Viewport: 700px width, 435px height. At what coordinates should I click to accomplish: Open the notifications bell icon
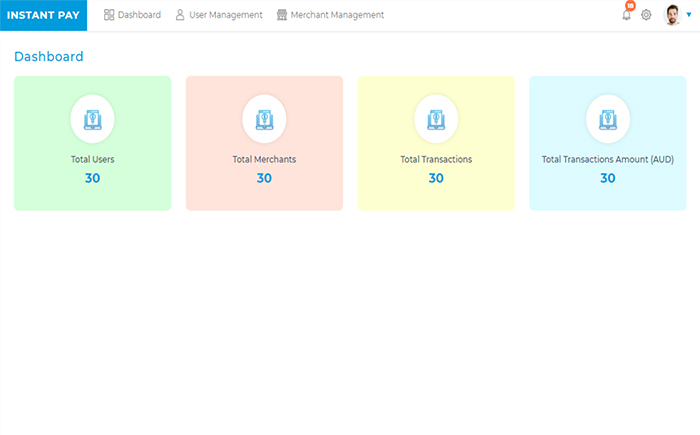(x=626, y=15)
